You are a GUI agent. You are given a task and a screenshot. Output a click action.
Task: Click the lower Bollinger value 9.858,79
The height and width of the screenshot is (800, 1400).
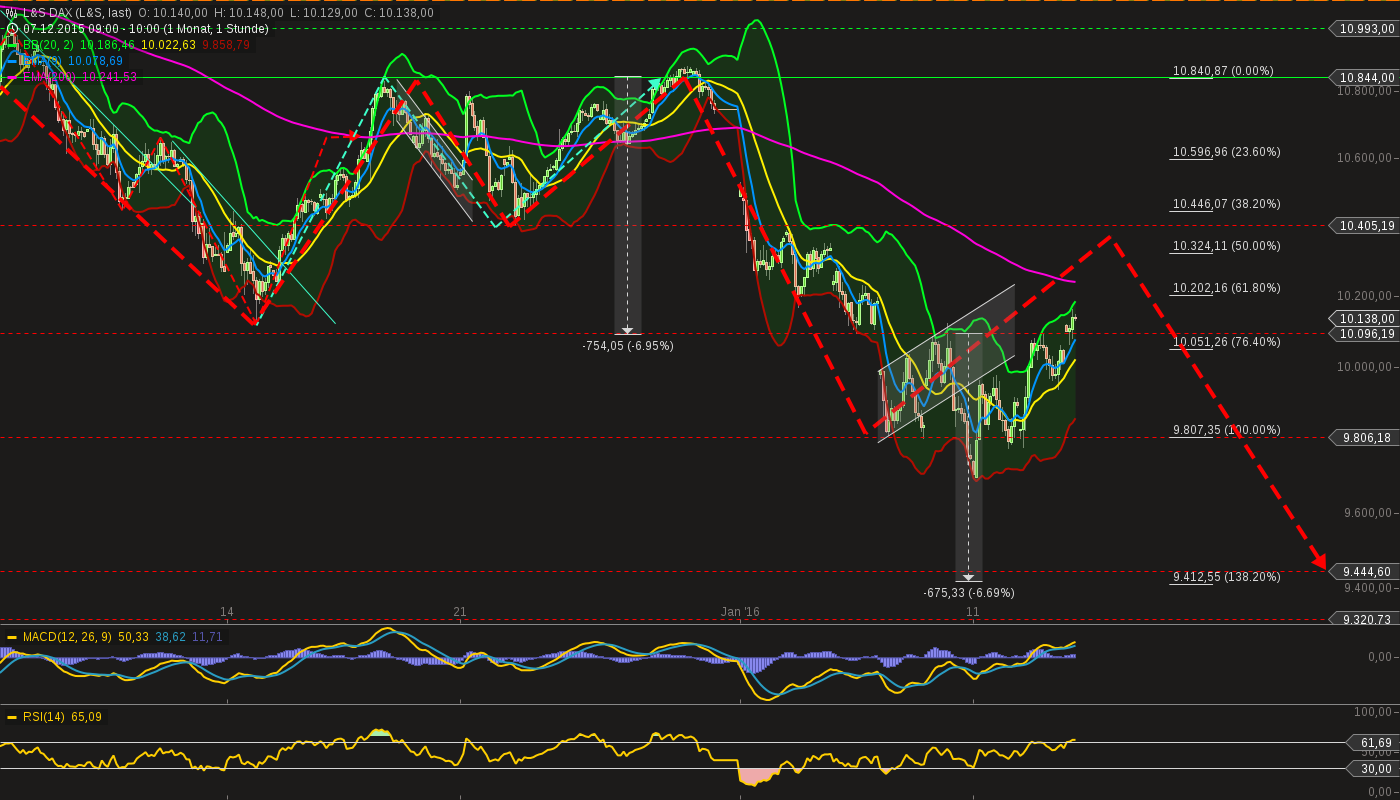pyautogui.click(x=226, y=45)
